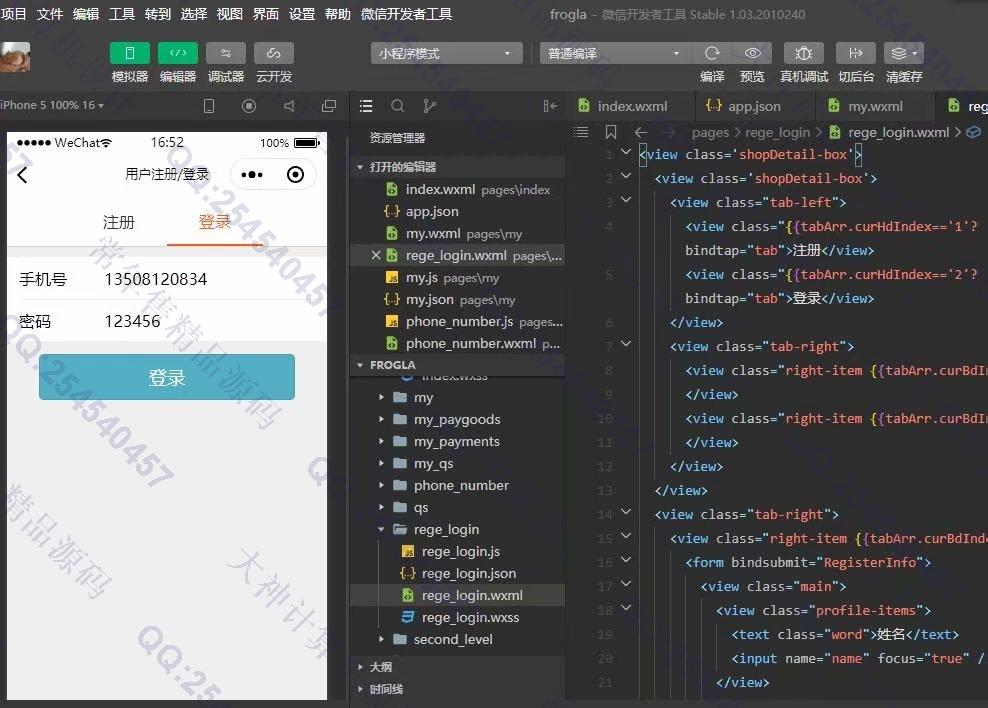The width and height of the screenshot is (988, 708).
Task: Open search icon in explorer sidebar
Action: tap(397, 106)
